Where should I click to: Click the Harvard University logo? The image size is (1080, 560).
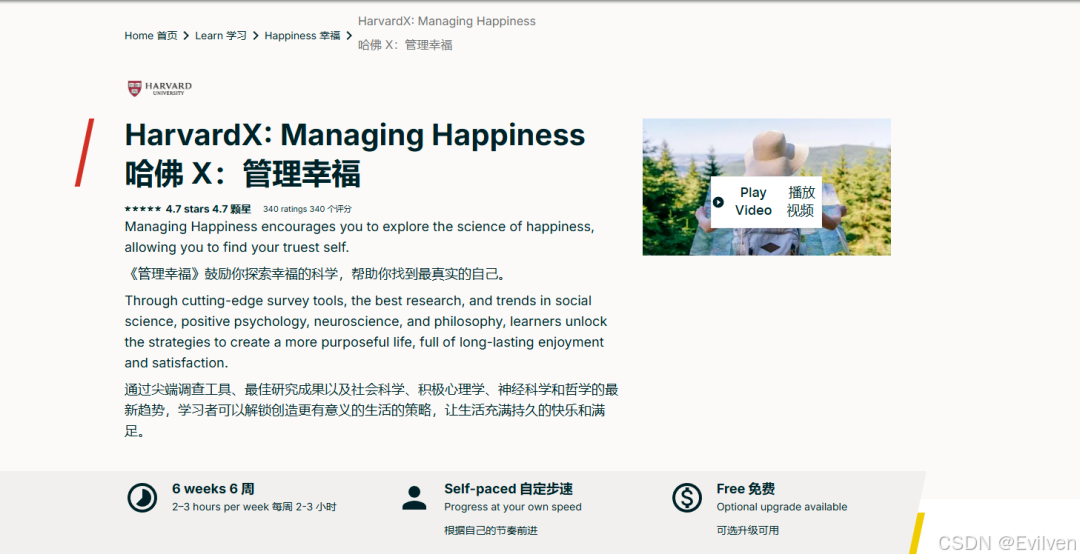coord(160,87)
